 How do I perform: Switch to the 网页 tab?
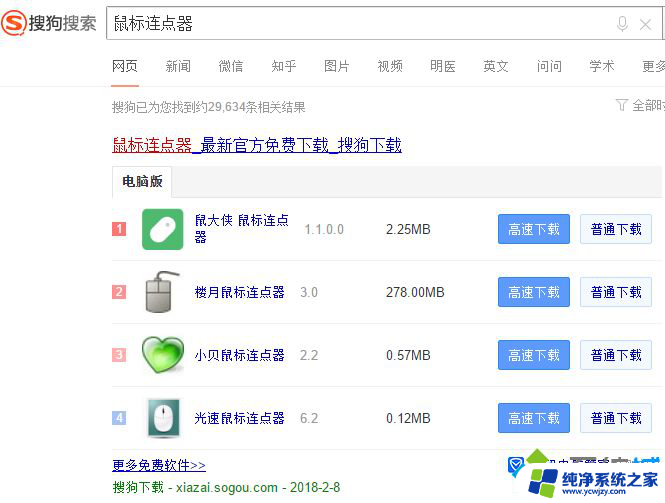tap(125, 66)
